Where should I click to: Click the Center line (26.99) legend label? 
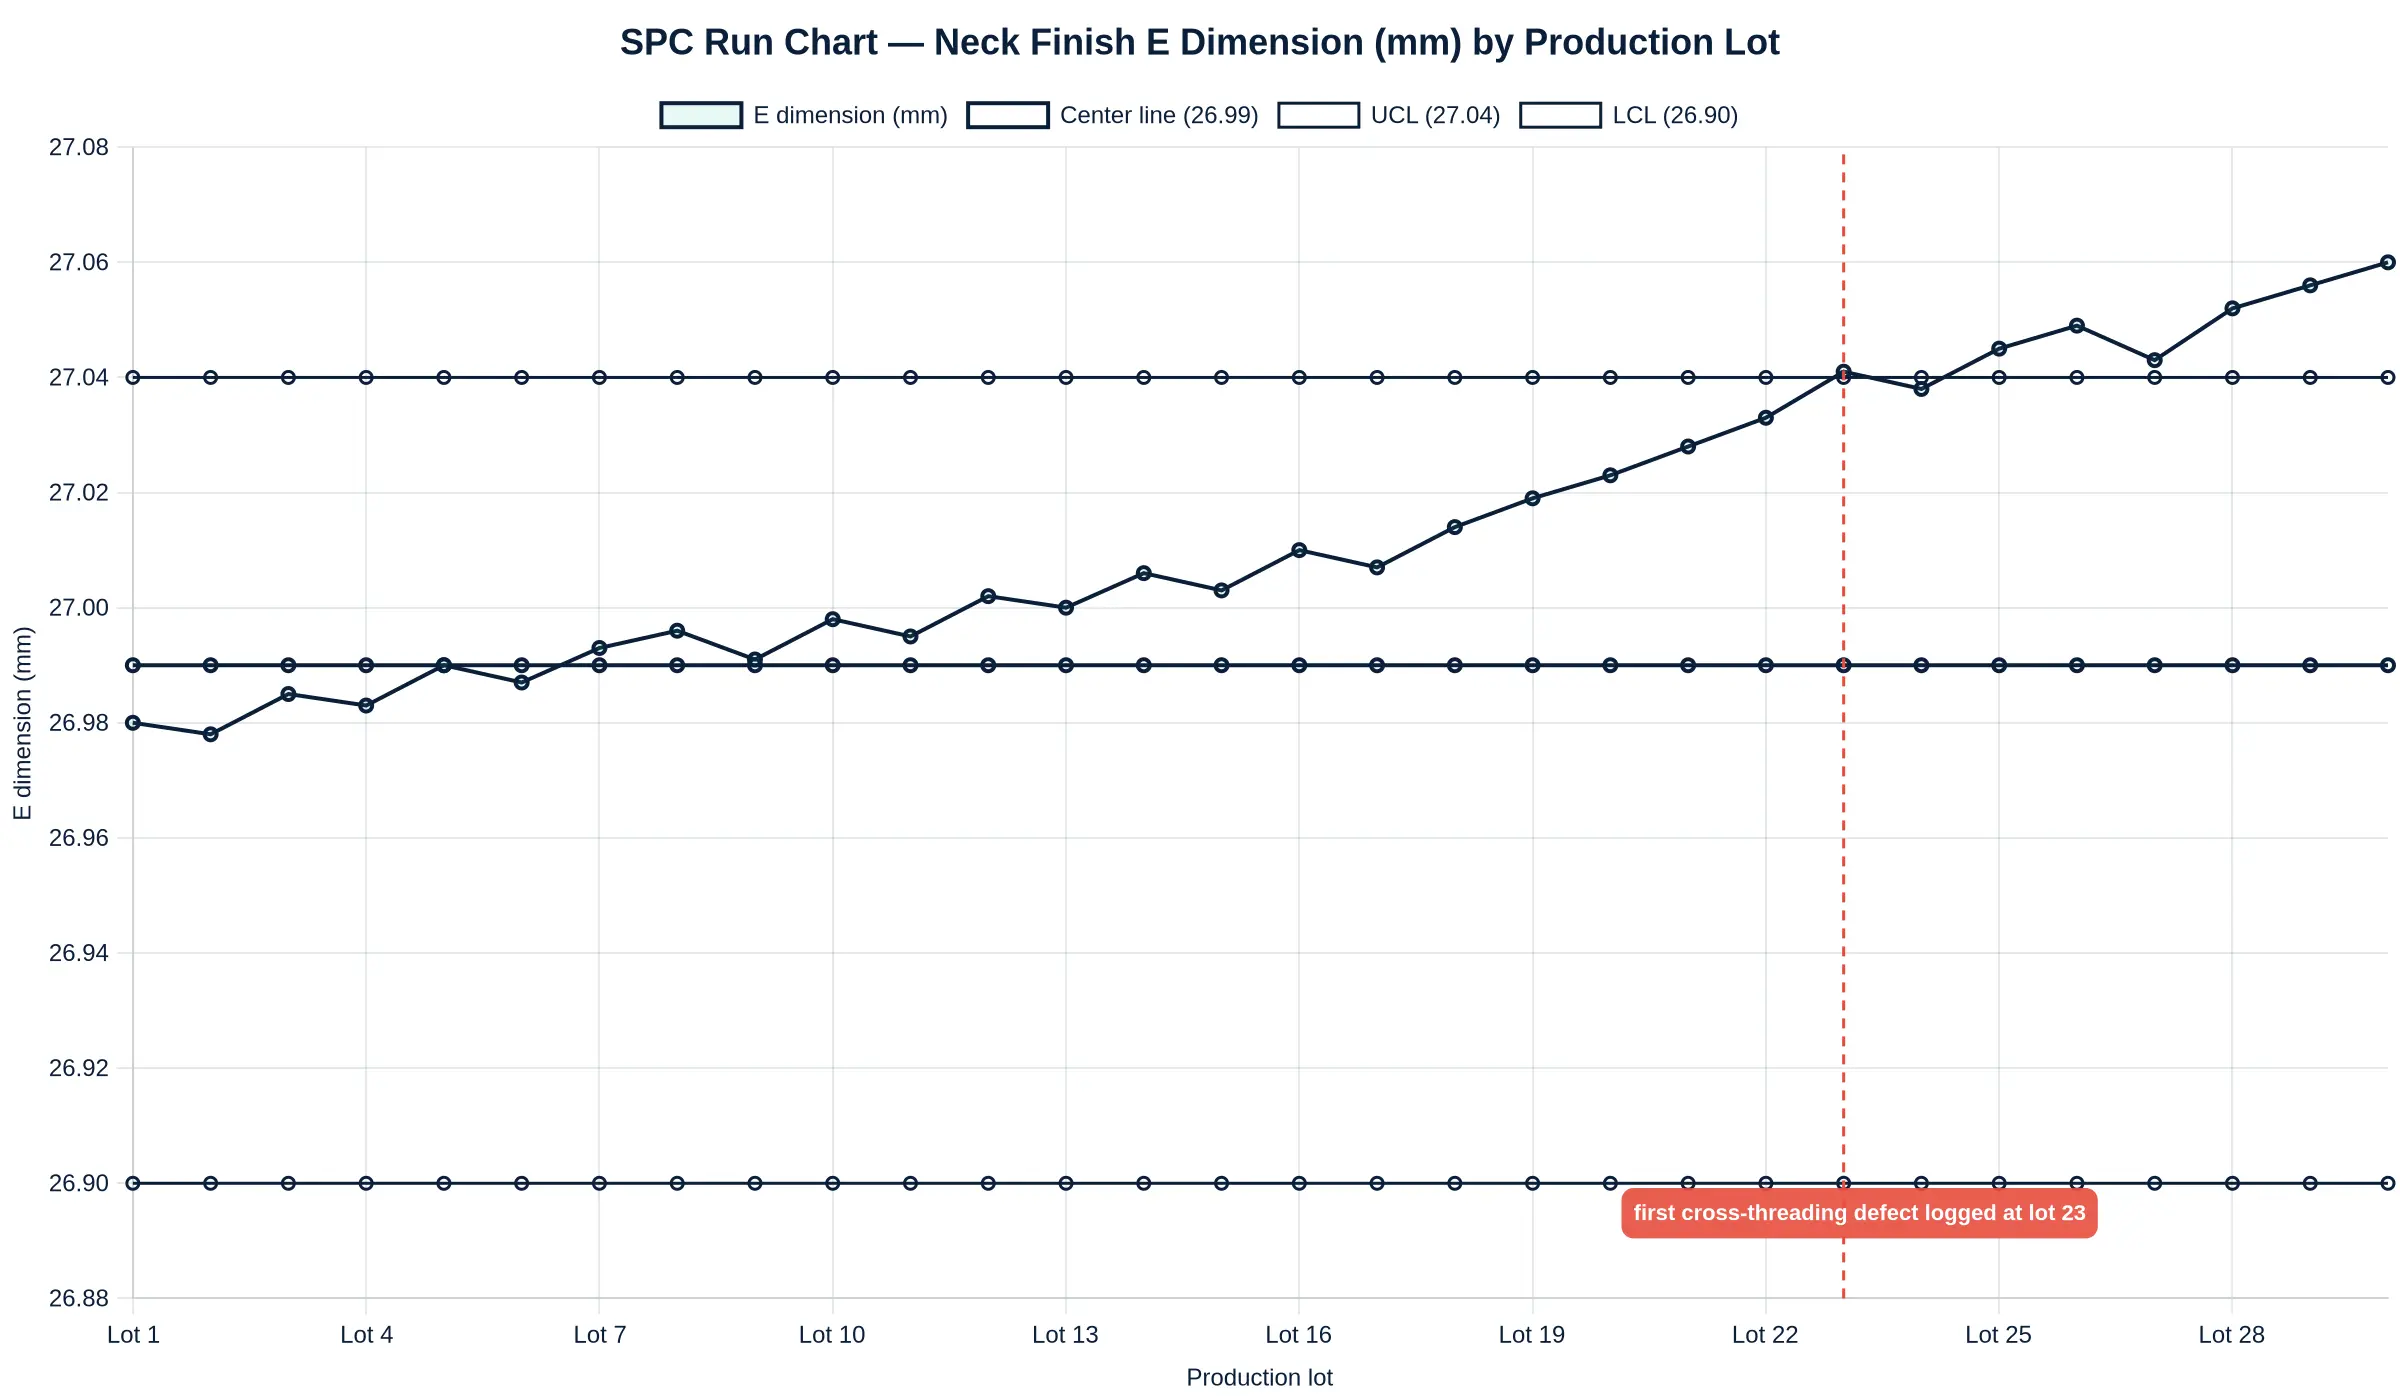click(x=1159, y=115)
